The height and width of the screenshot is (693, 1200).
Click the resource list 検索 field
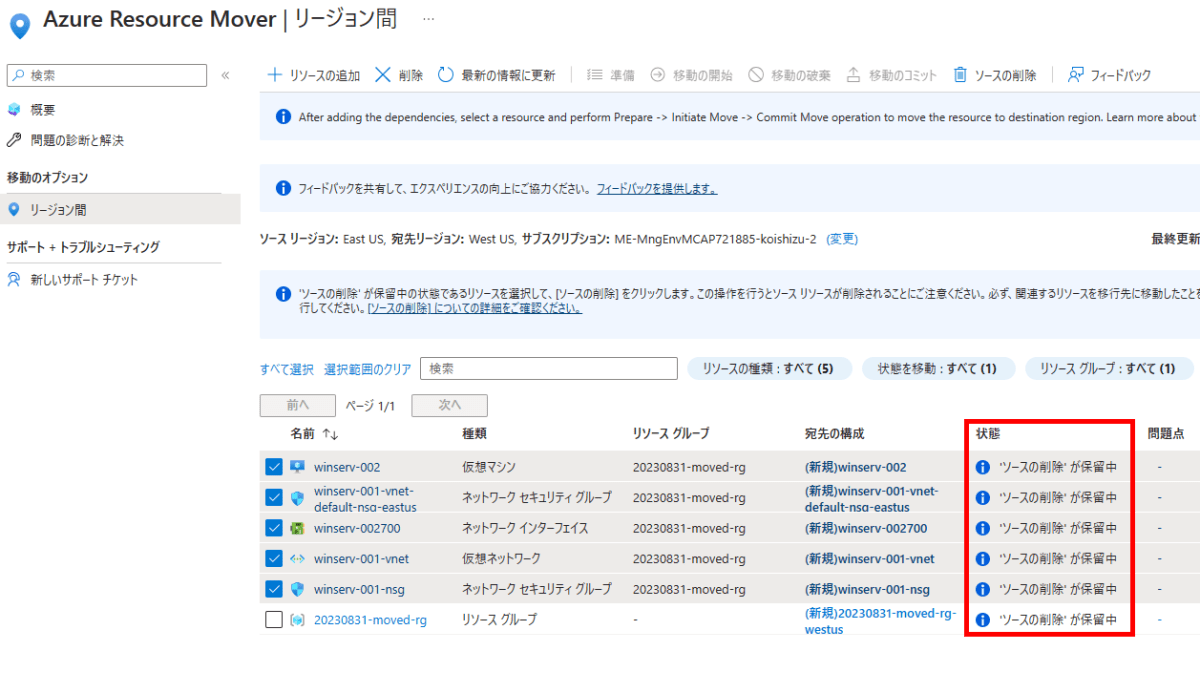pyautogui.click(x=549, y=369)
